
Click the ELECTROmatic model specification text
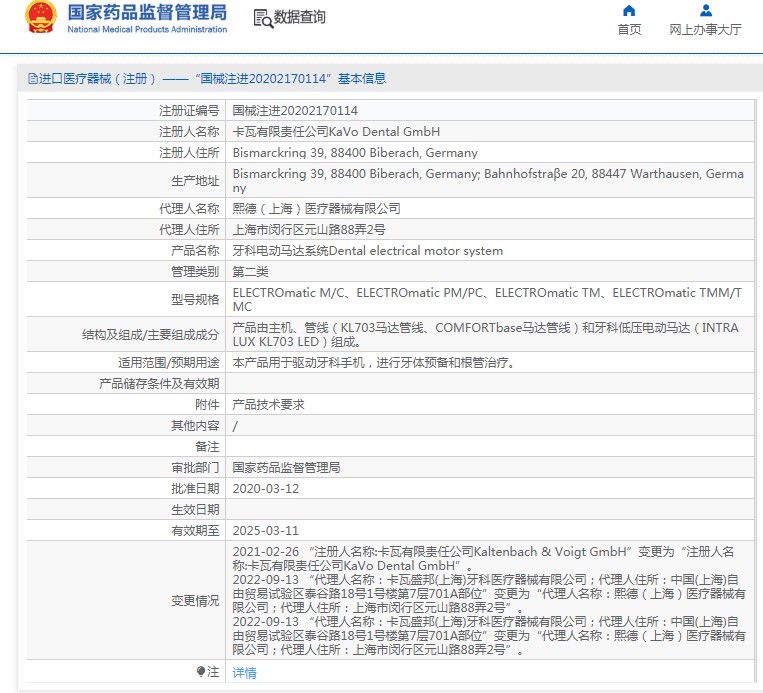coord(487,299)
